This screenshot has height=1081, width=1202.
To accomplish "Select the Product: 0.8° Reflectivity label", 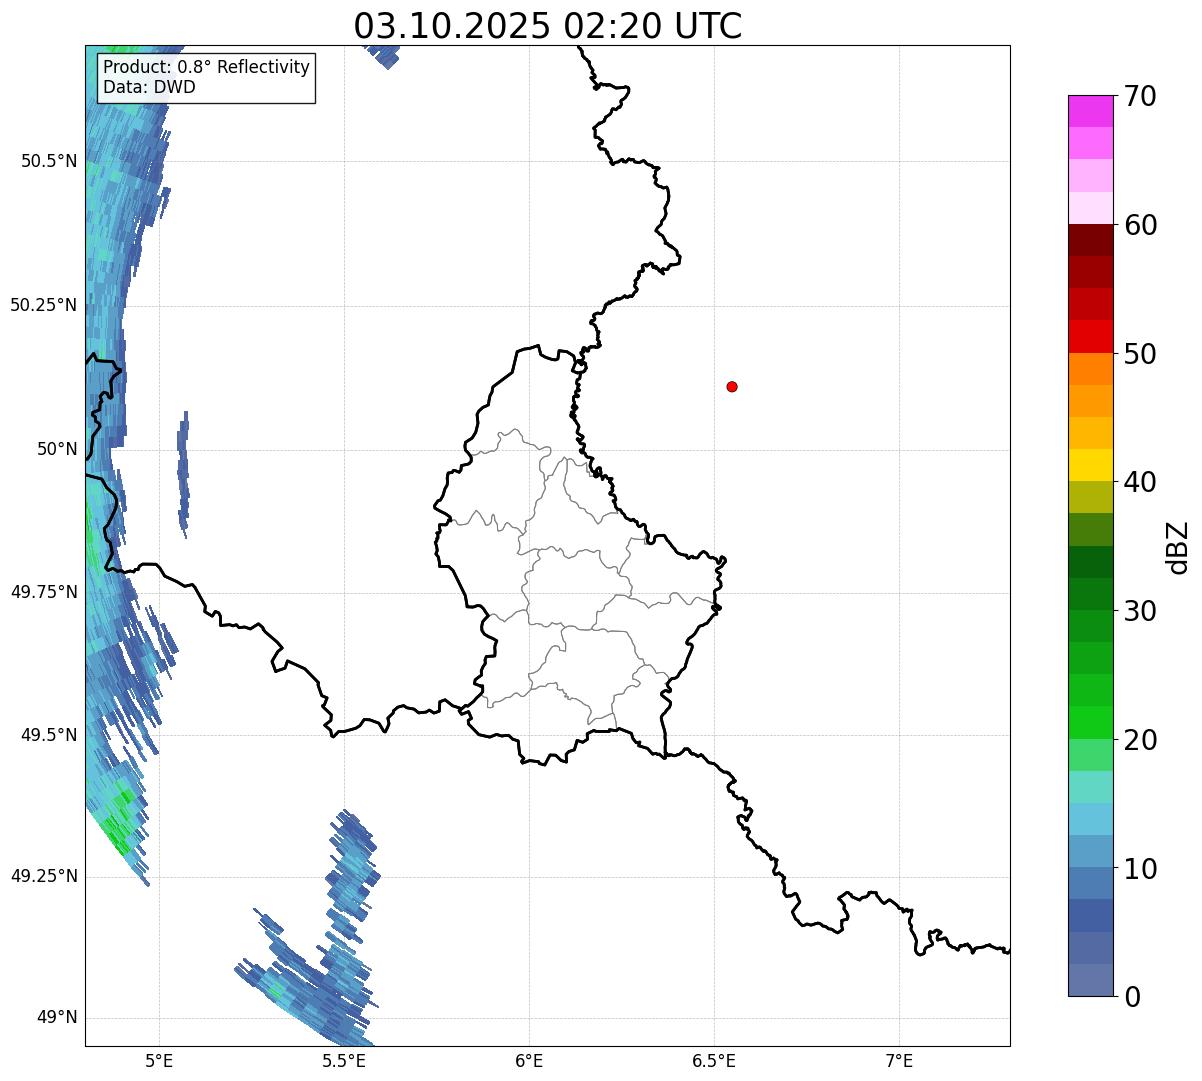I will (207, 67).
